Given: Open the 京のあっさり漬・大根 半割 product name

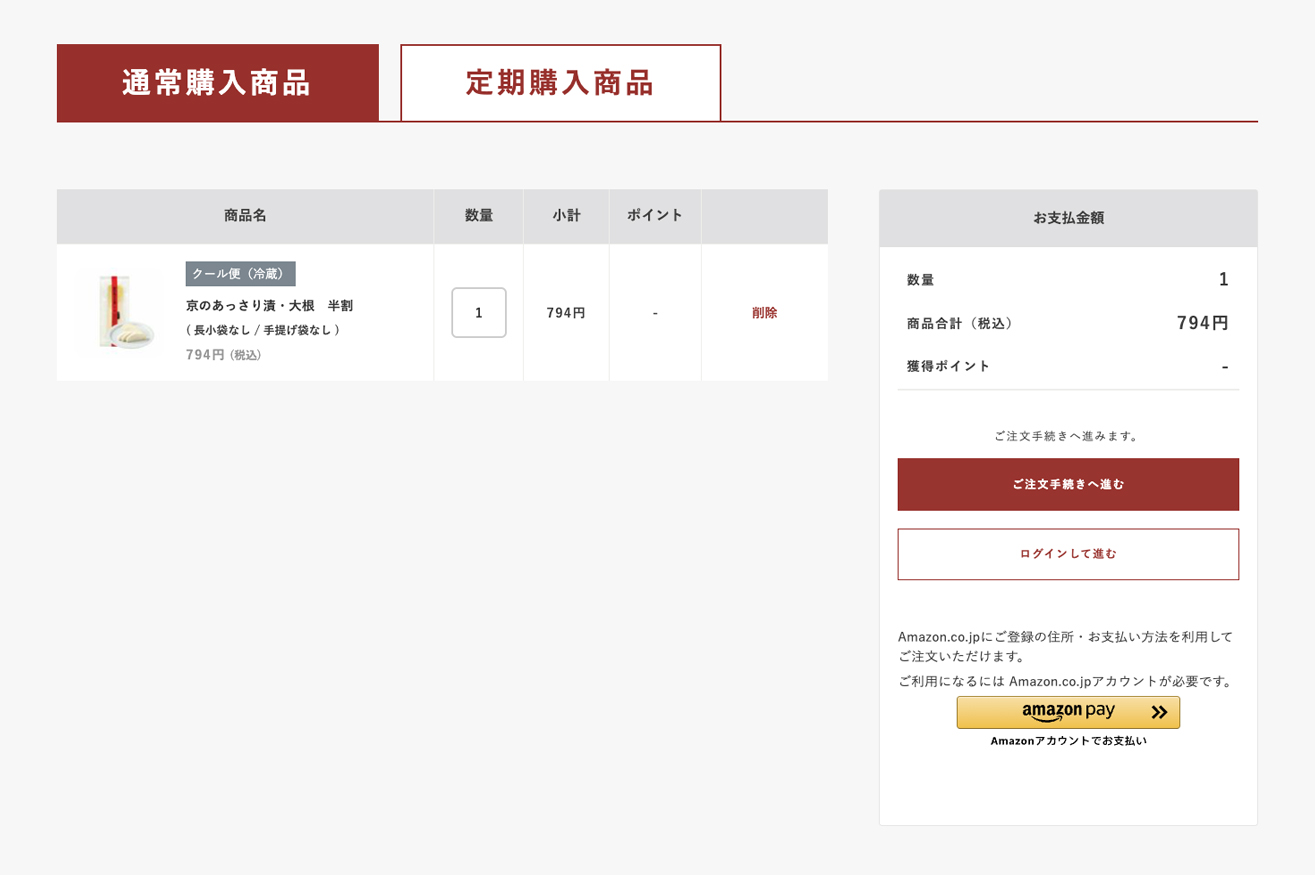Looking at the screenshot, I should [269, 305].
